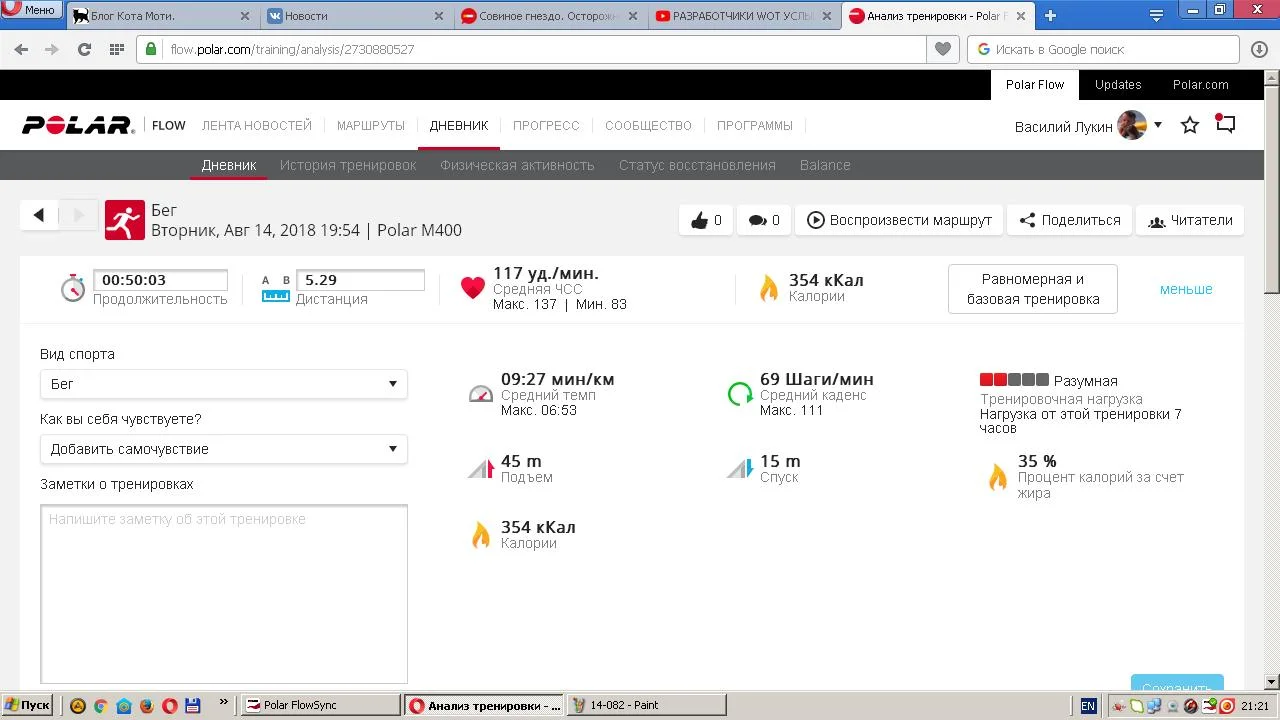The image size is (1280, 720).
Task: Click the heart bookmark icon in address bar
Action: 942,49
